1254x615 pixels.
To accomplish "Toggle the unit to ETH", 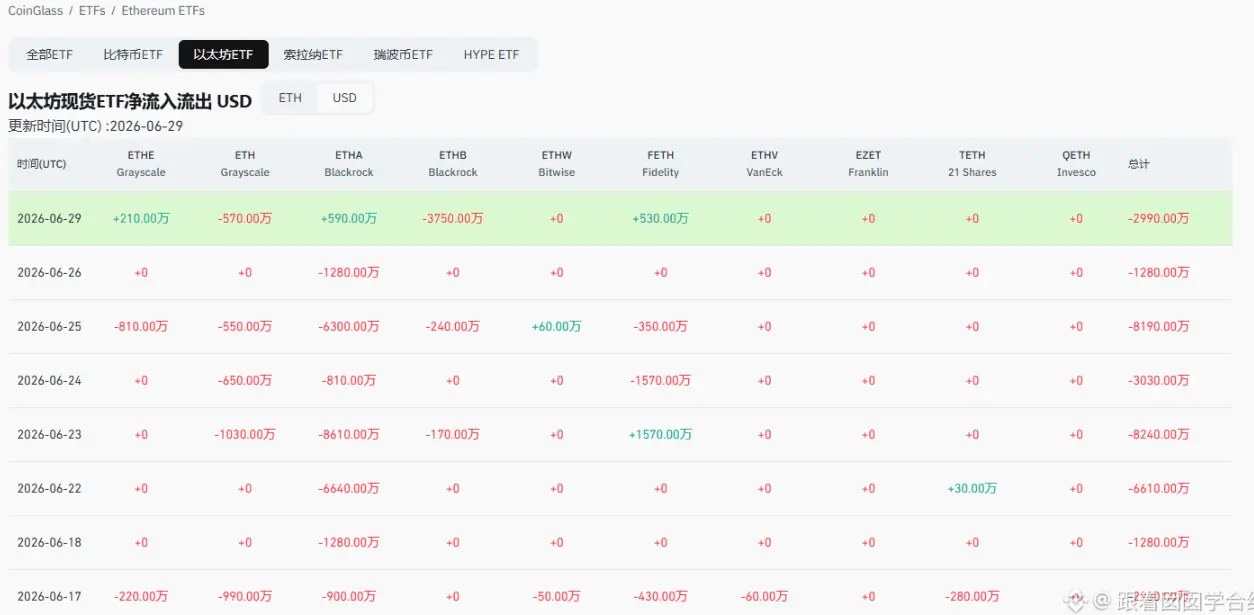I will [290, 98].
